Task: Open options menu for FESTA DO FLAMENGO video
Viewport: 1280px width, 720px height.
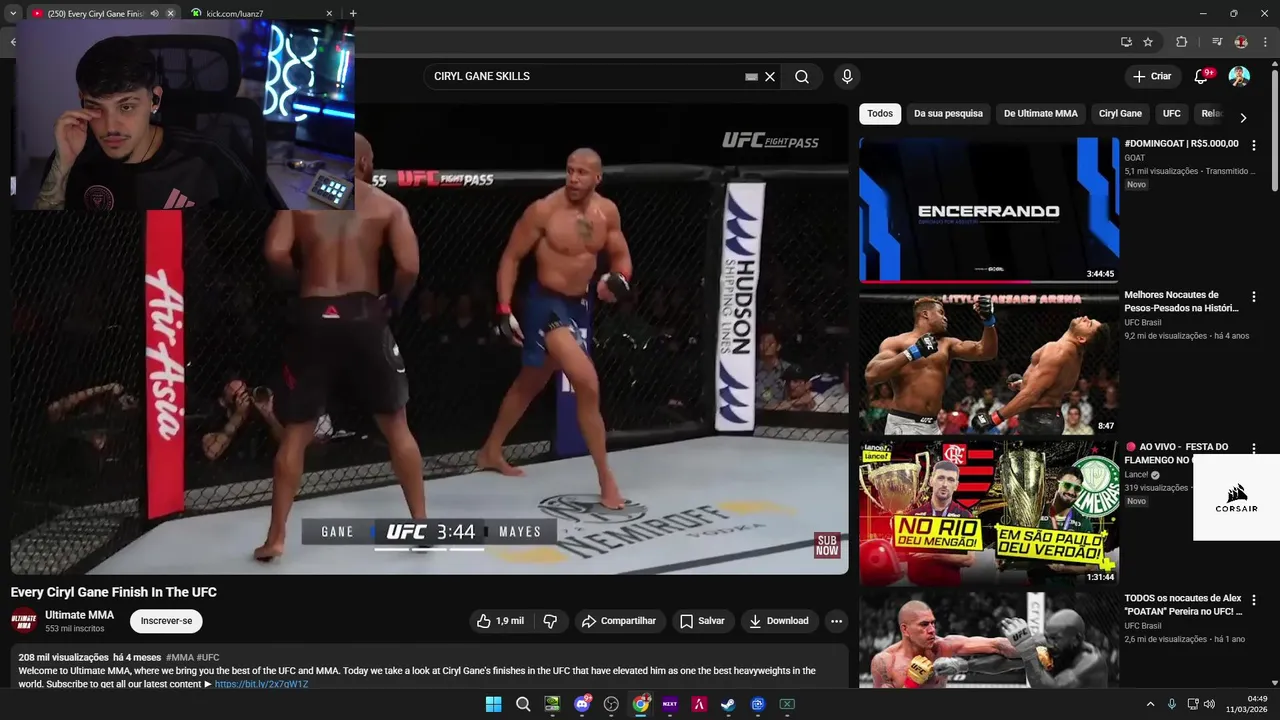Action: point(1254,448)
